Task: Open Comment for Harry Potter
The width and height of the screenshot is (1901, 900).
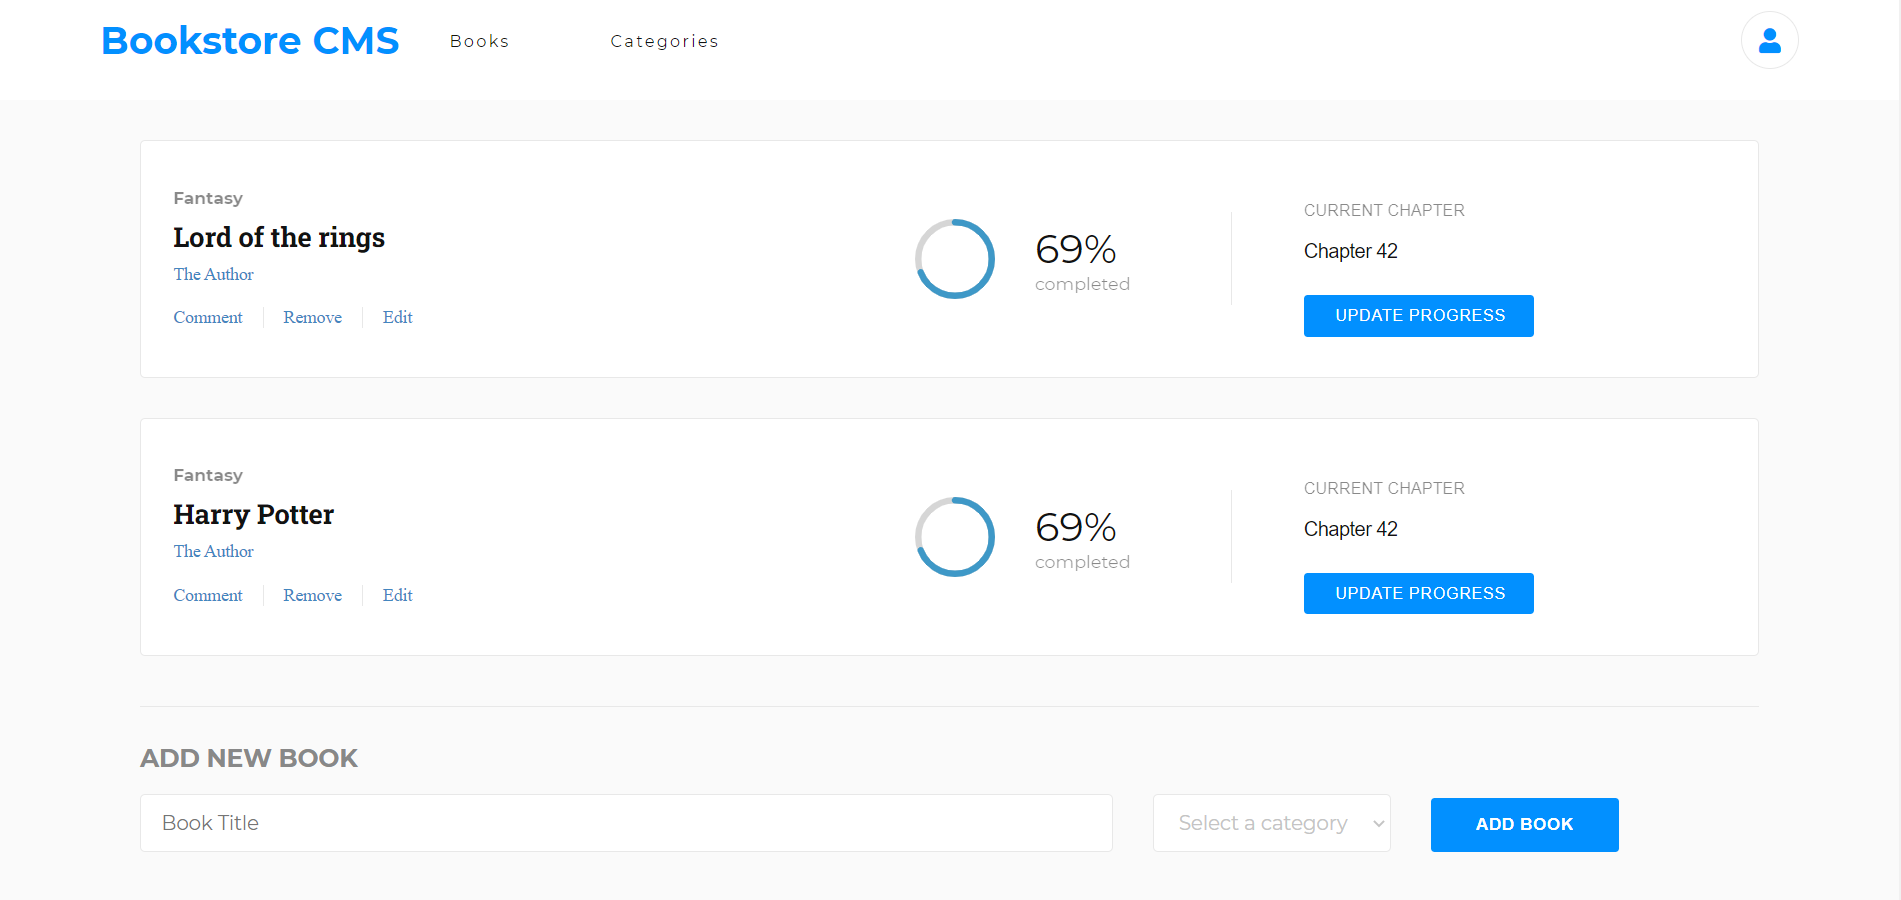Action: (208, 595)
